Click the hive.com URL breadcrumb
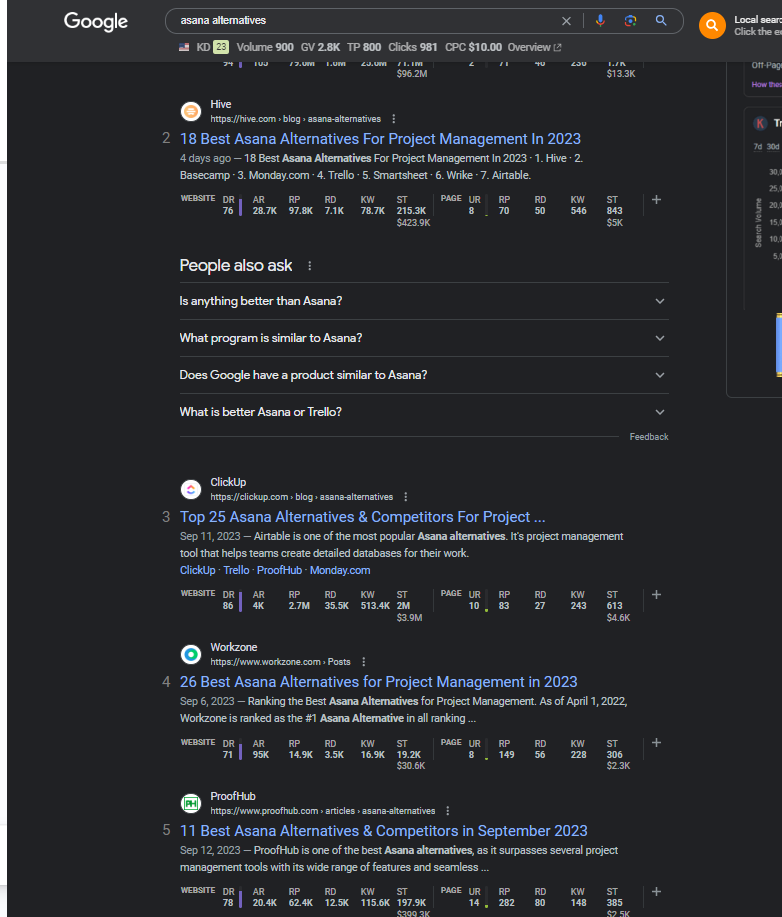This screenshot has width=782, height=917. click(295, 119)
